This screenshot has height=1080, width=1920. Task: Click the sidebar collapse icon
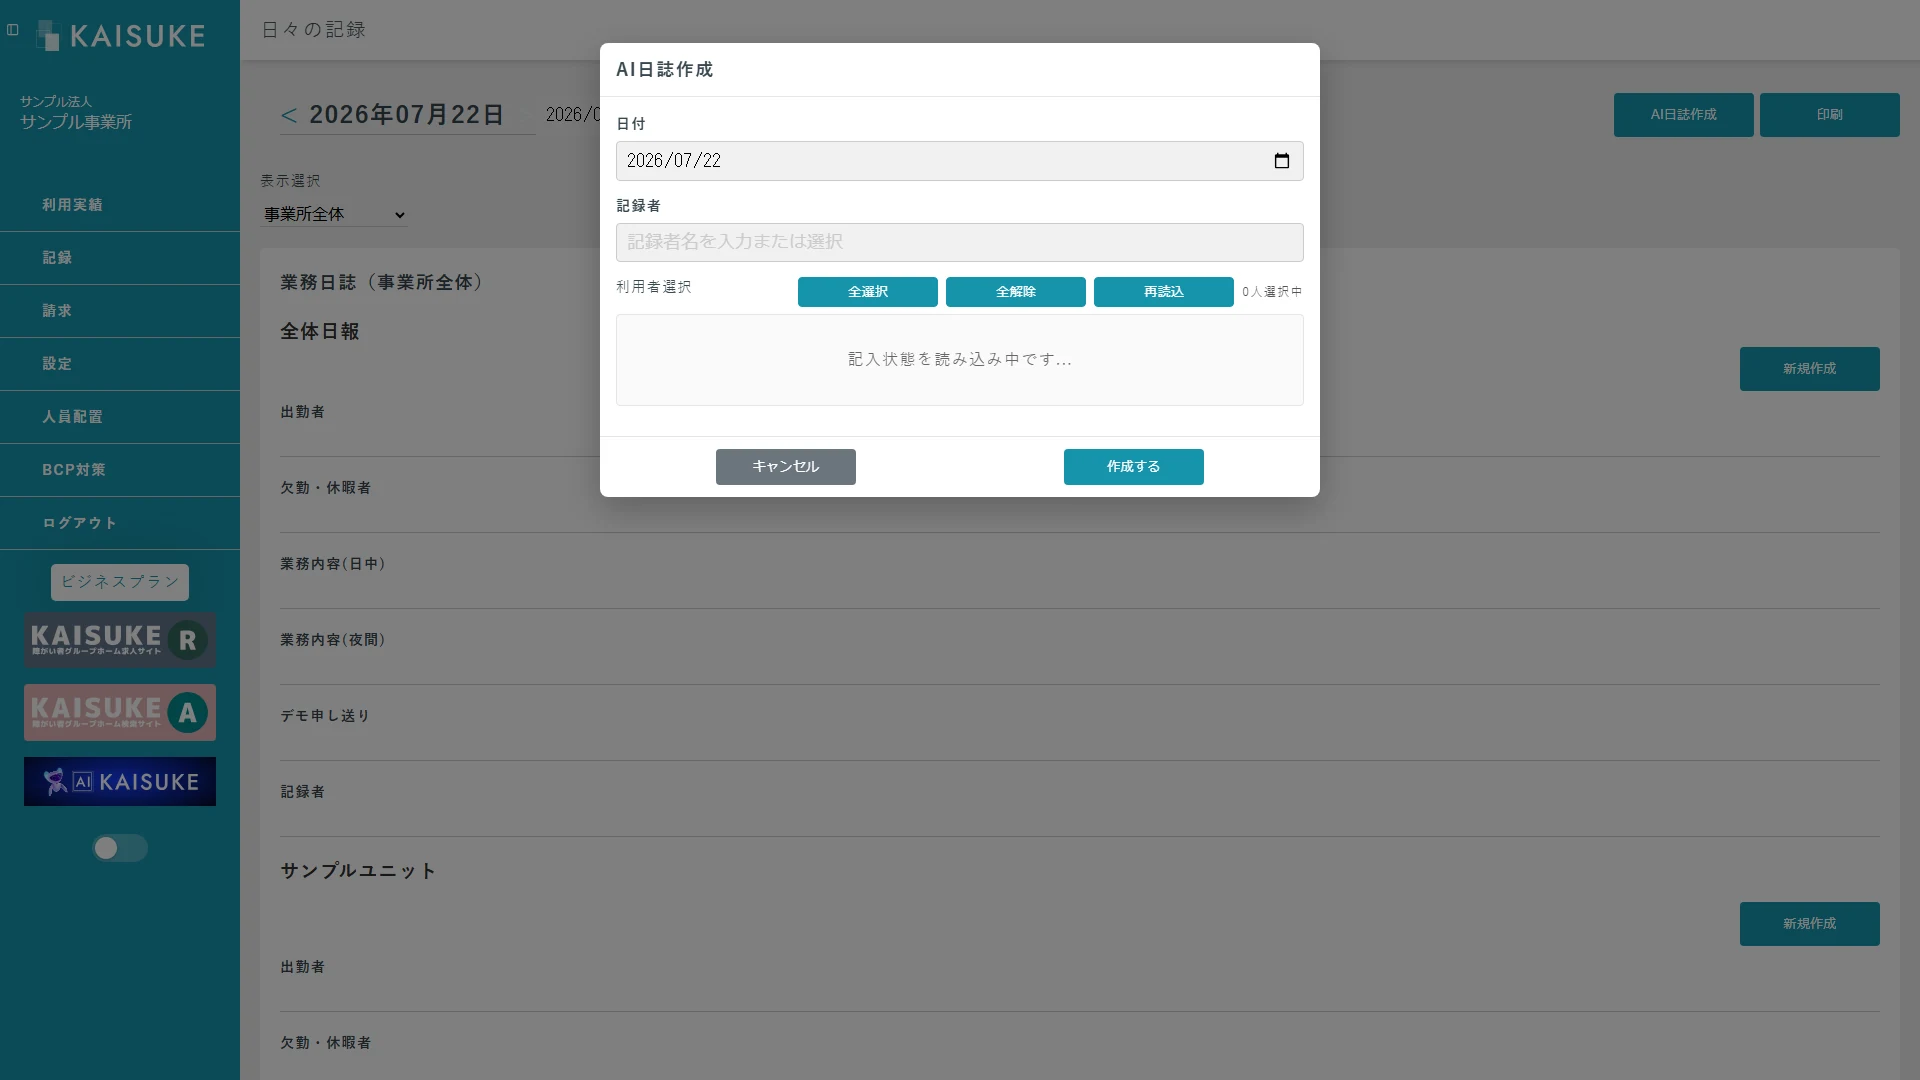(13, 30)
